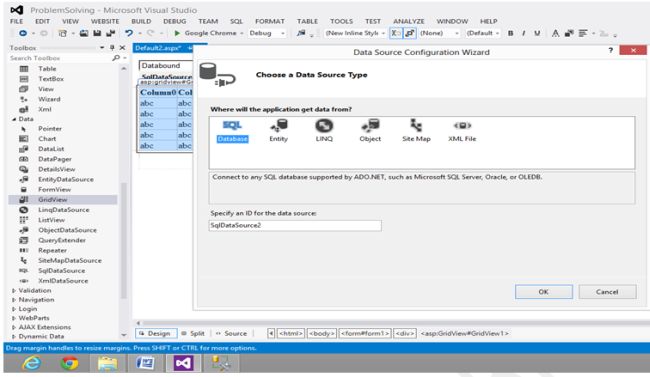Select the <div> tag breadcrumb
Screen dimensions: 650x377
[405, 333]
